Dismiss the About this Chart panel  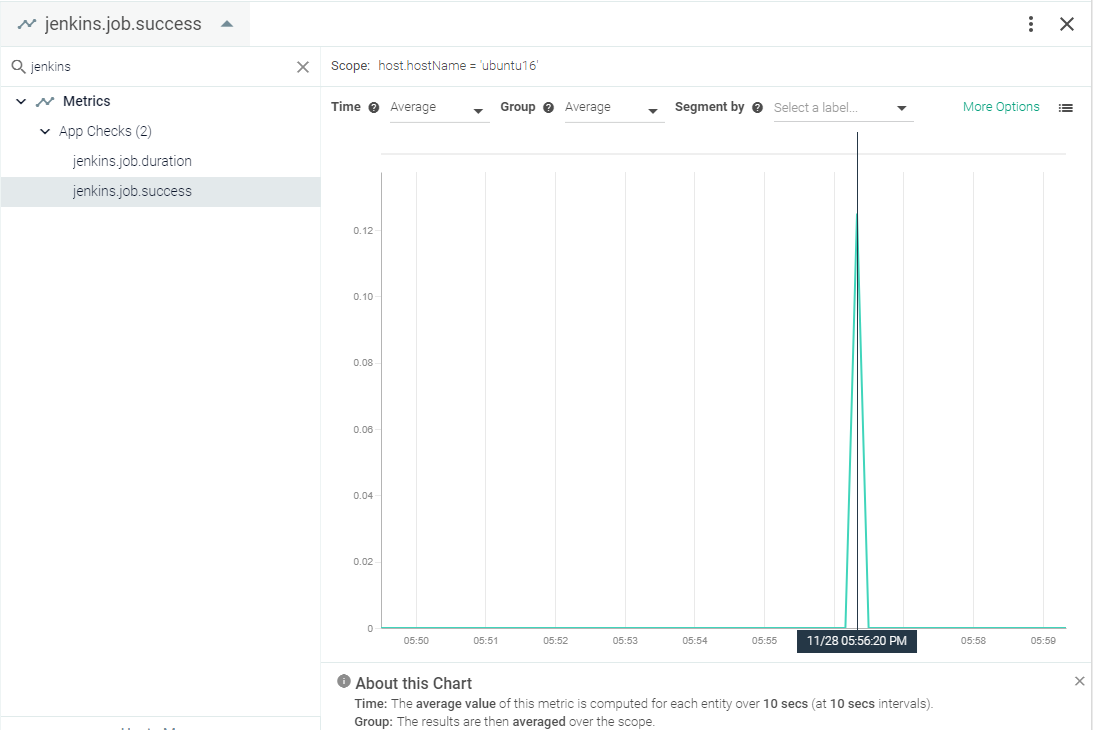coord(1079,681)
